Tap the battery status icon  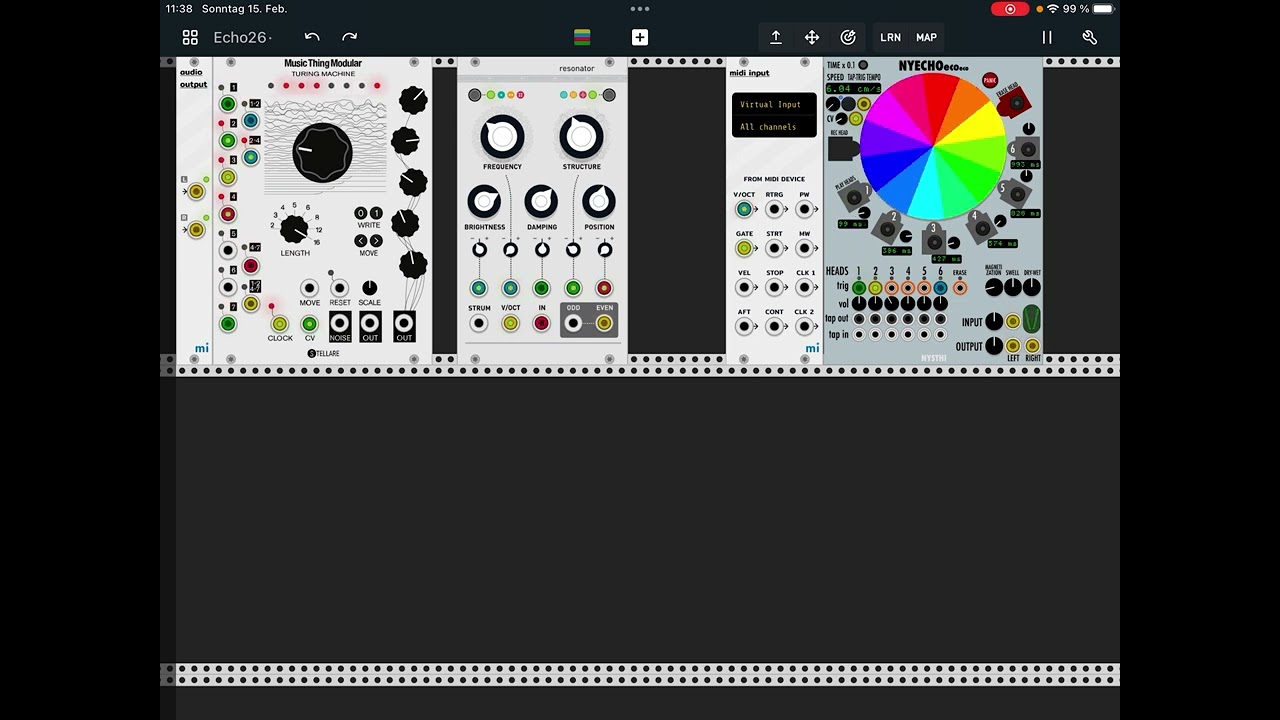tap(1103, 9)
